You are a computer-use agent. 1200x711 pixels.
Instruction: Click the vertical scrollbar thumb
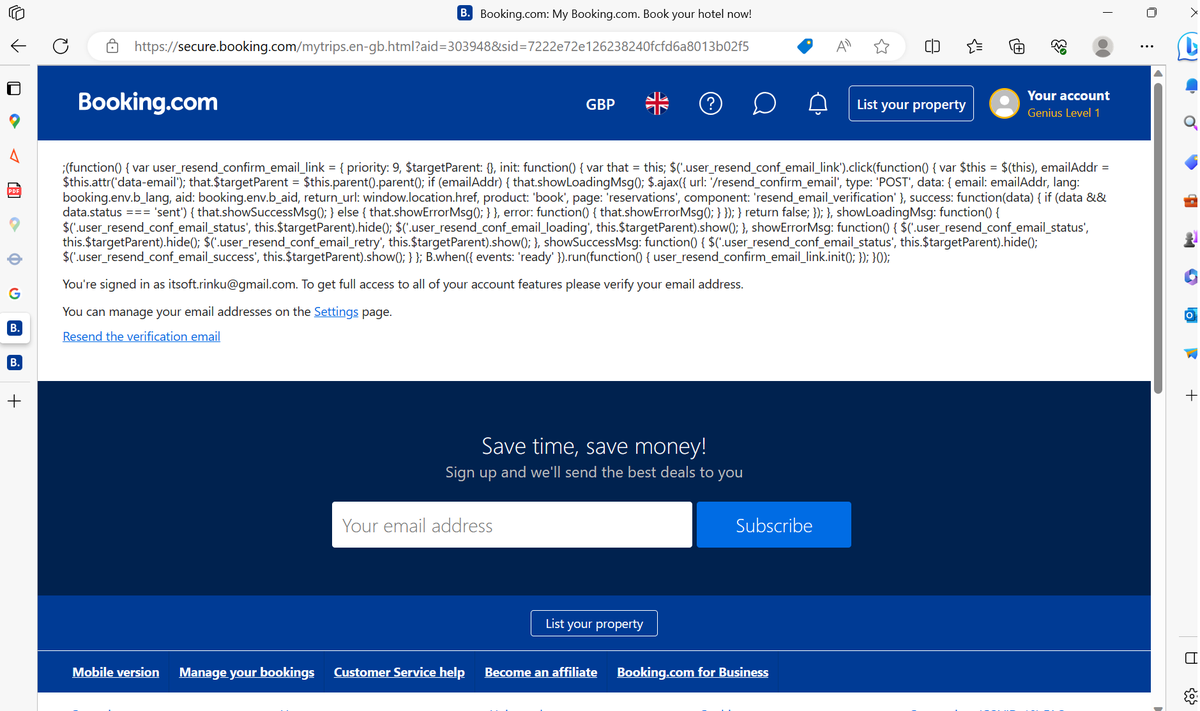pos(1159,238)
